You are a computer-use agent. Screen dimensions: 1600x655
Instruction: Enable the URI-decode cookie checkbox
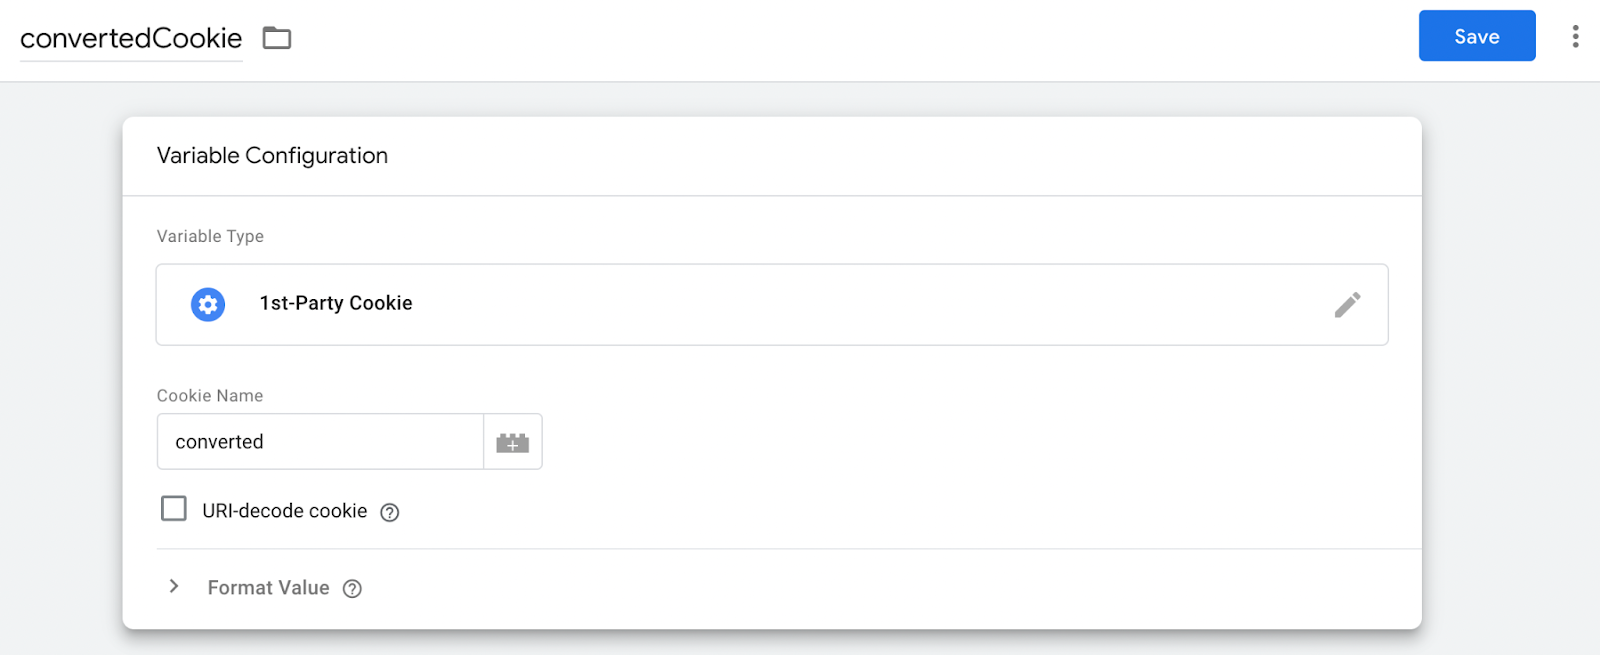tap(174, 509)
